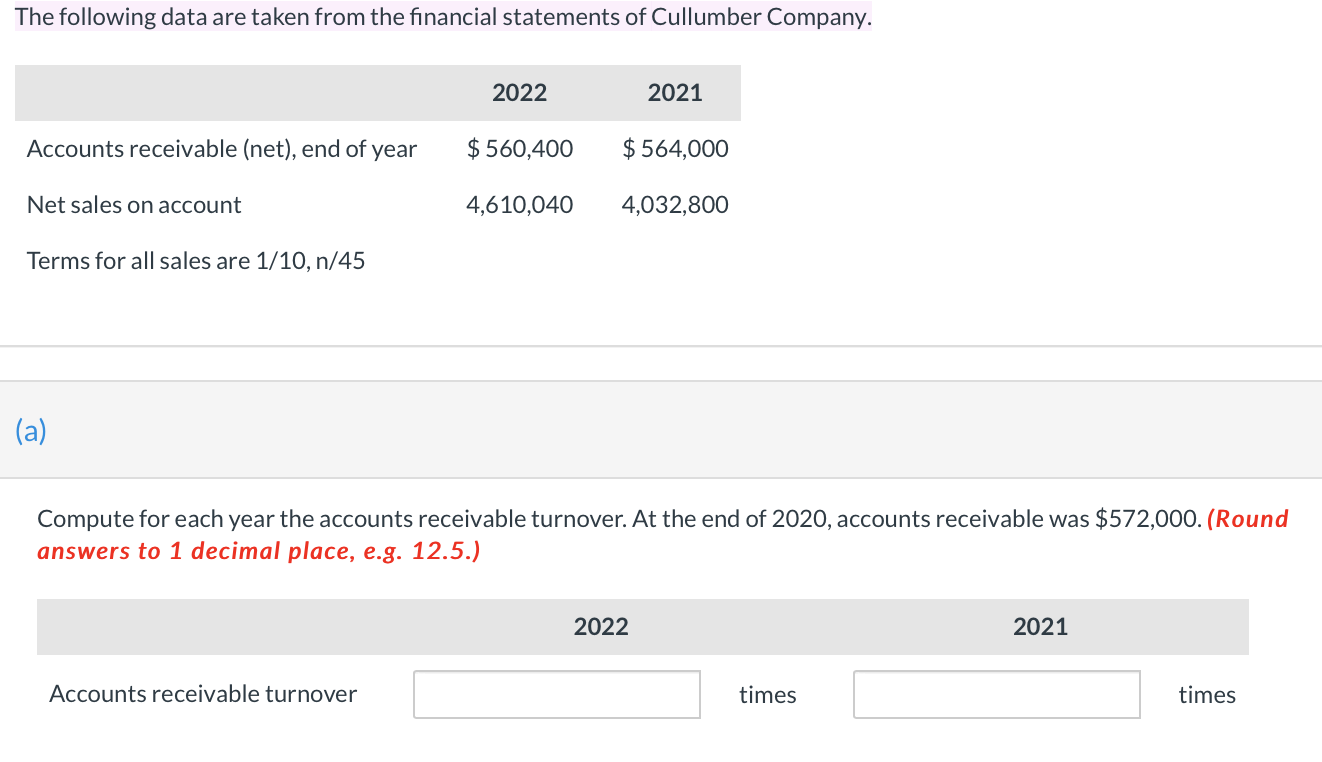The height and width of the screenshot is (762, 1322).
Task: Click the 4,610,040 net sales value
Action: click(520, 205)
